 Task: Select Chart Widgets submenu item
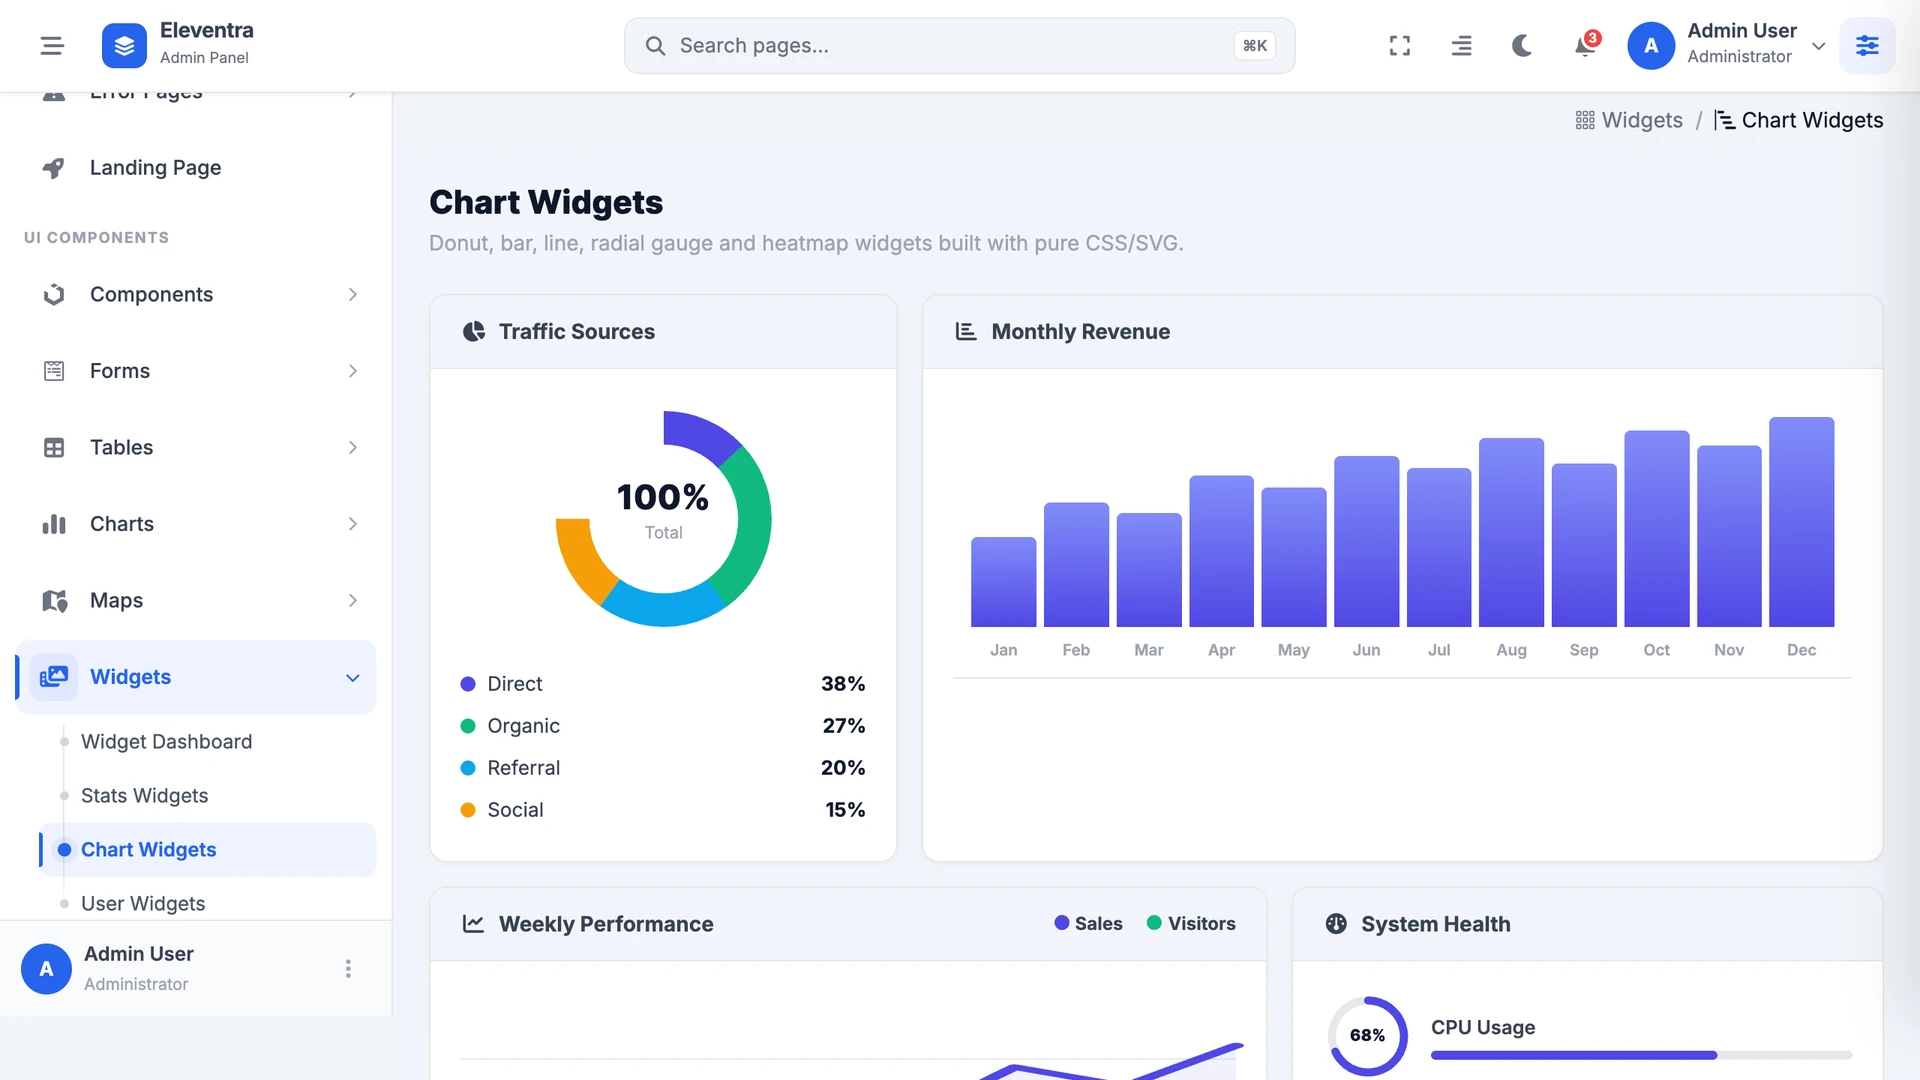[208, 850]
